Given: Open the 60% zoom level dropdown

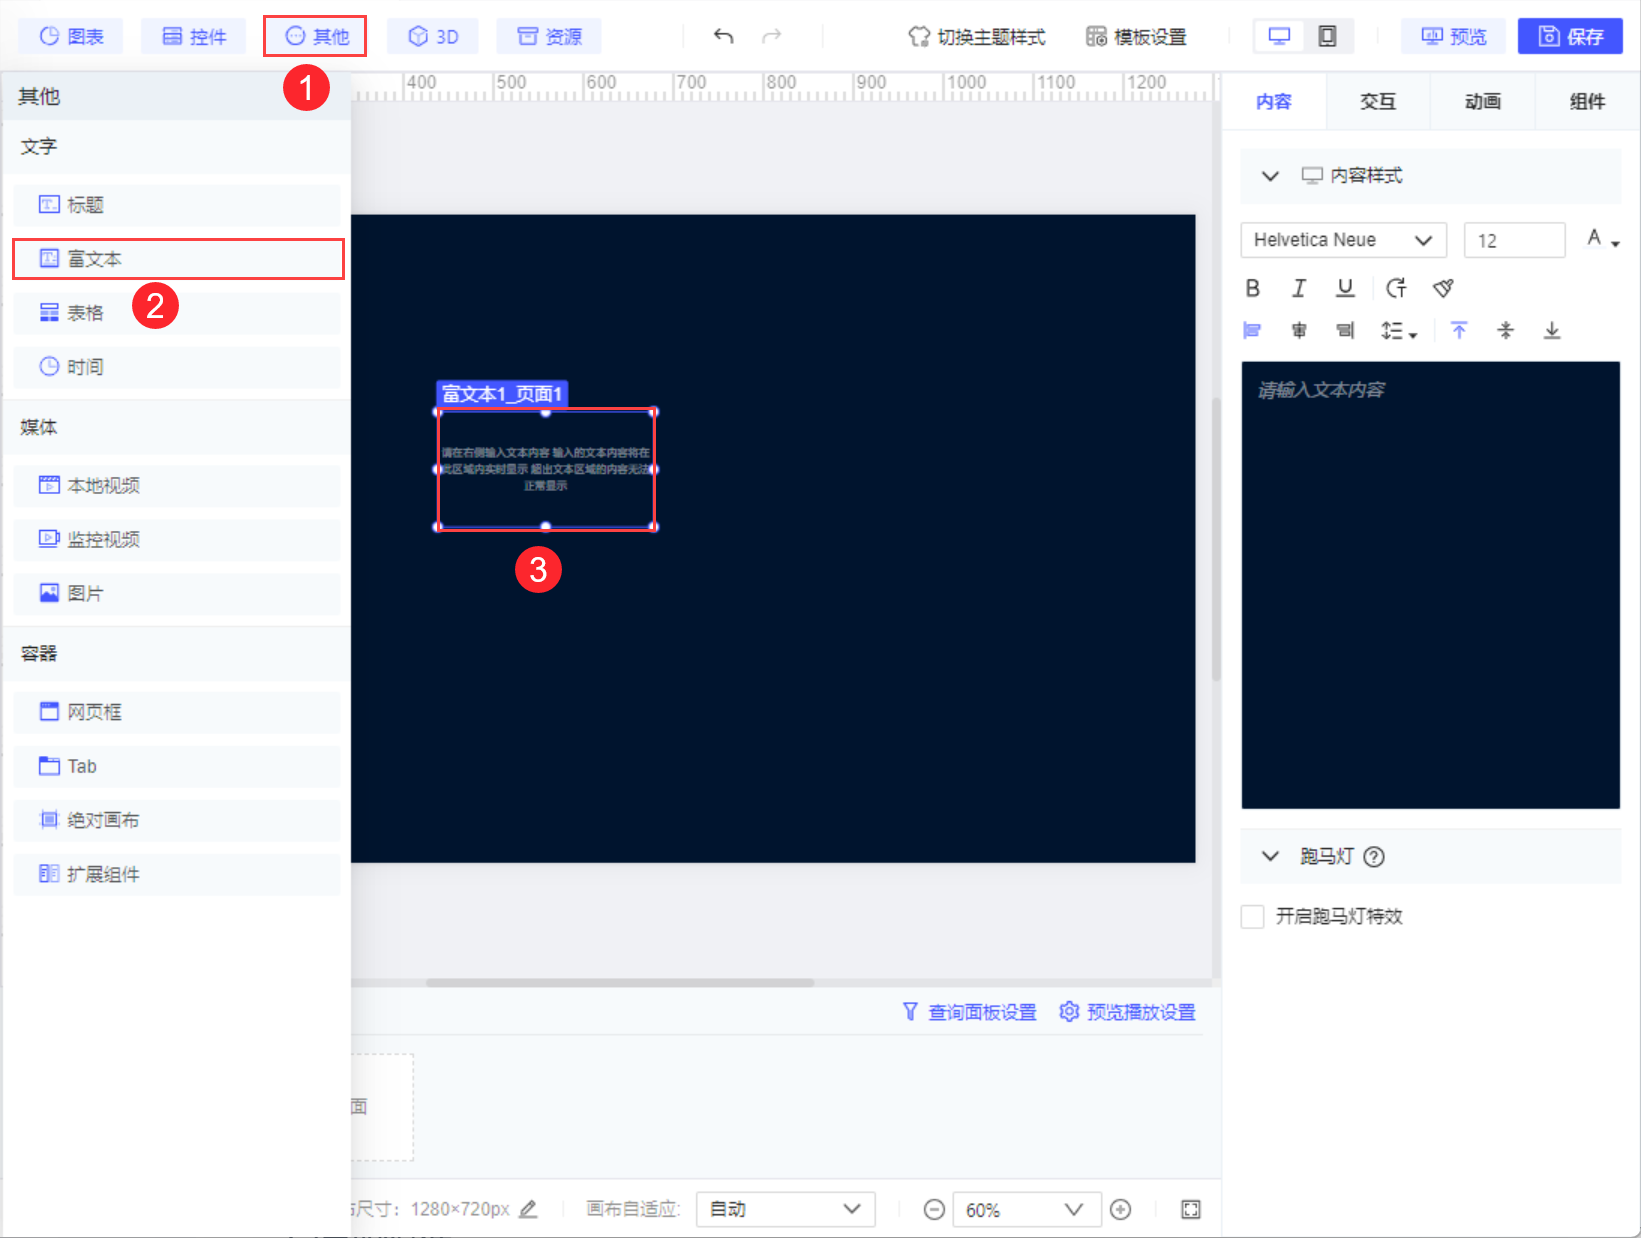Looking at the screenshot, I should point(1027,1210).
